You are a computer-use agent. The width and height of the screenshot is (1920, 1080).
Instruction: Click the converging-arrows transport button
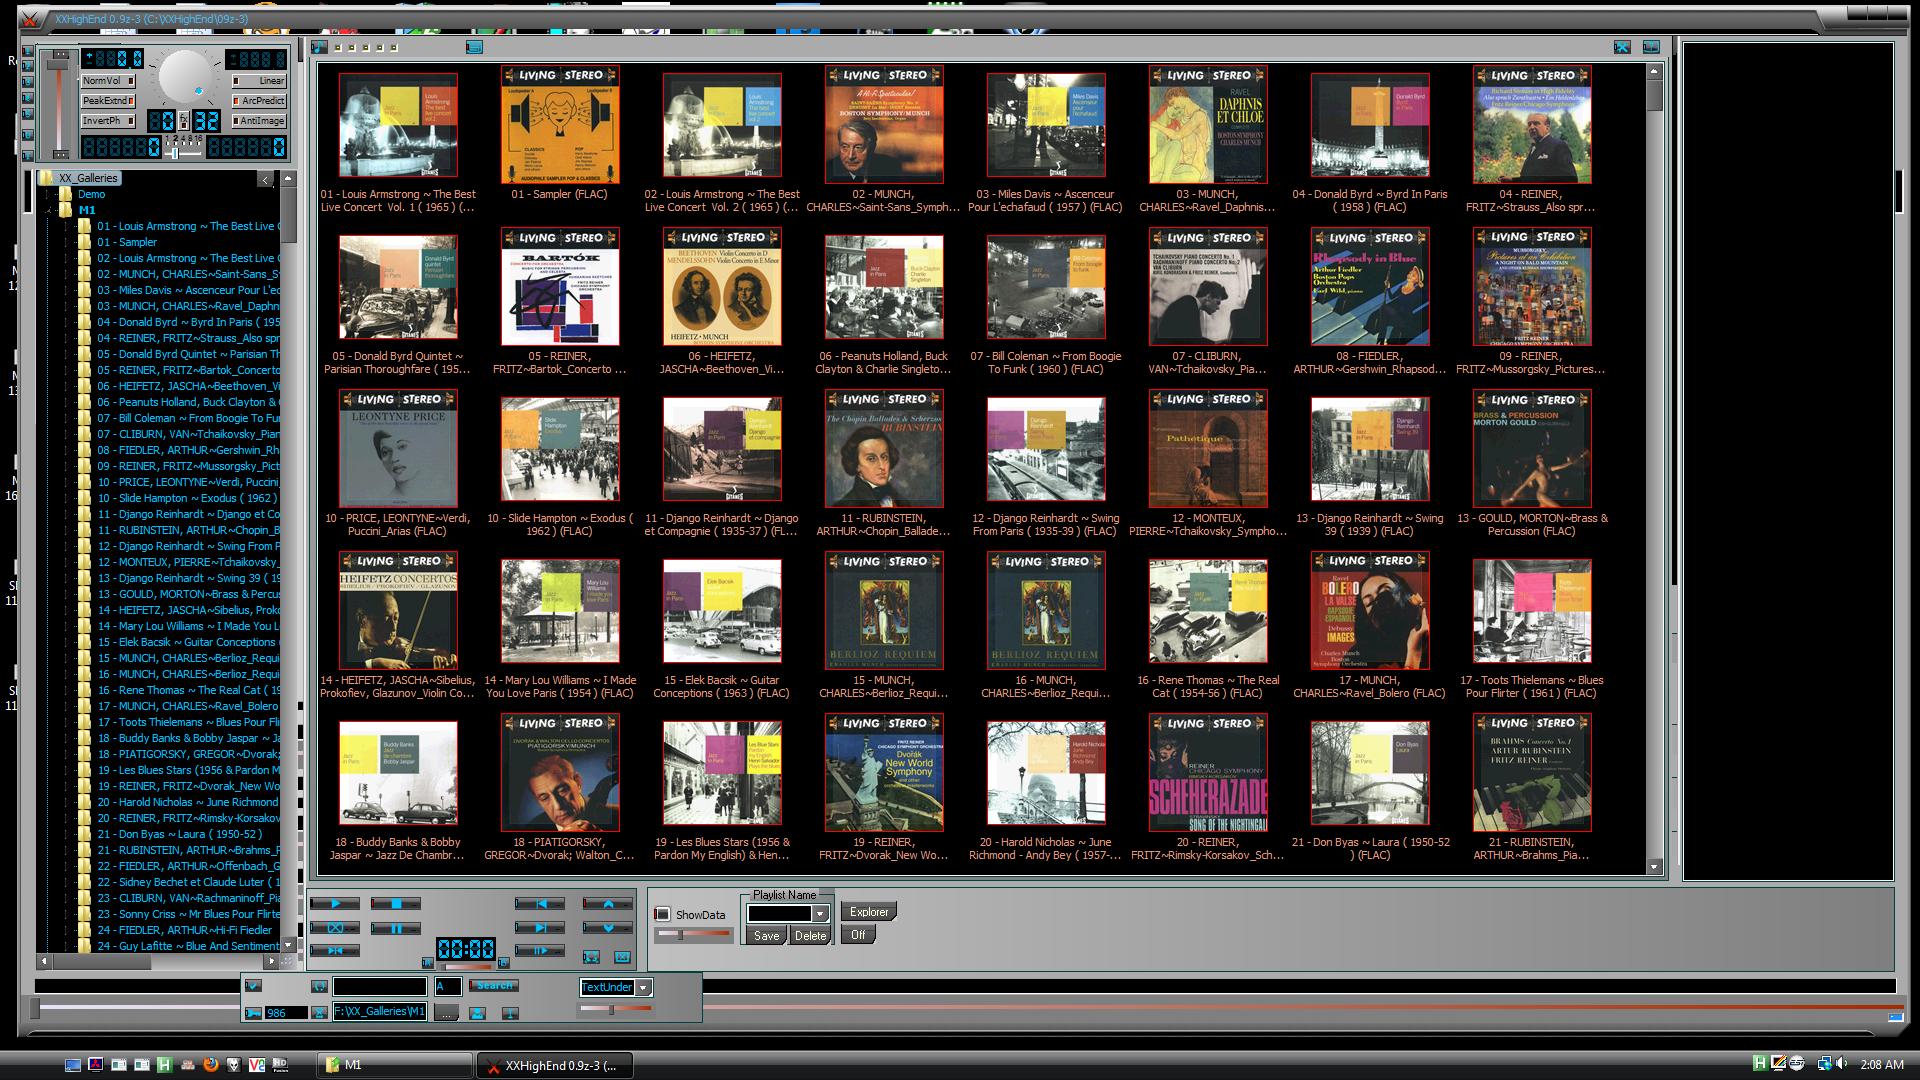[335, 951]
